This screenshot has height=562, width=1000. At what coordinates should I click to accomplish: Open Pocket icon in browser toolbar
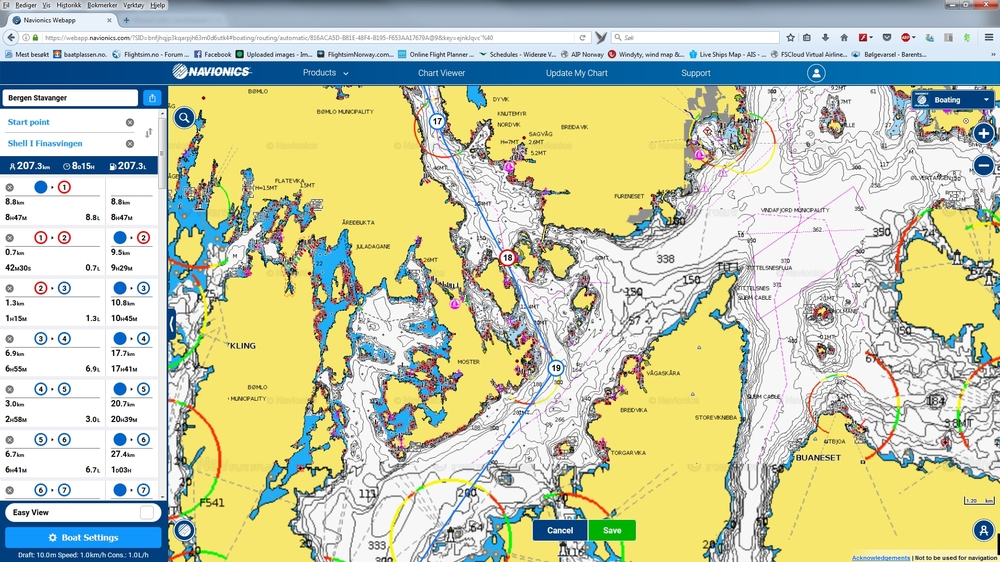point(886,38)
